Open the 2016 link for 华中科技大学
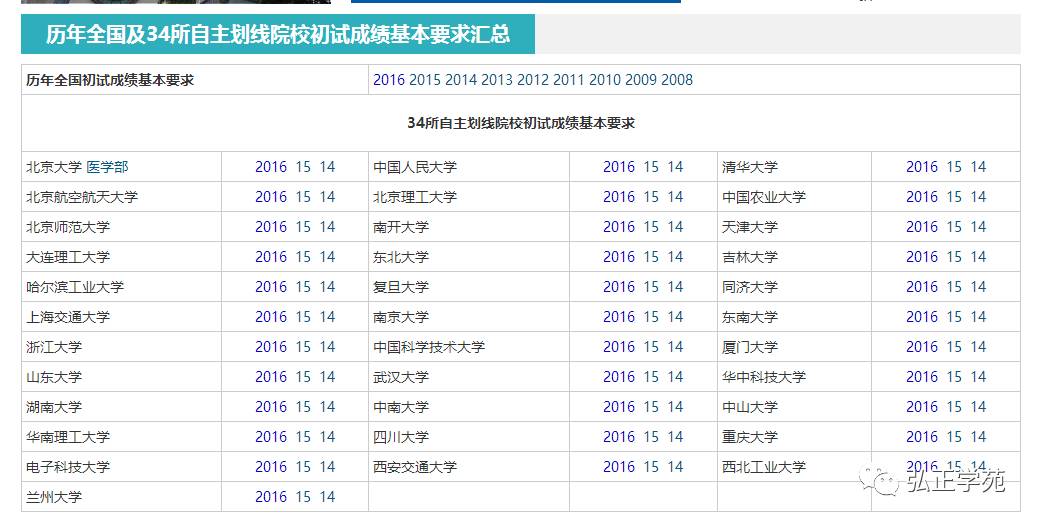This screenshot has width=1039, height=526. 922,377
